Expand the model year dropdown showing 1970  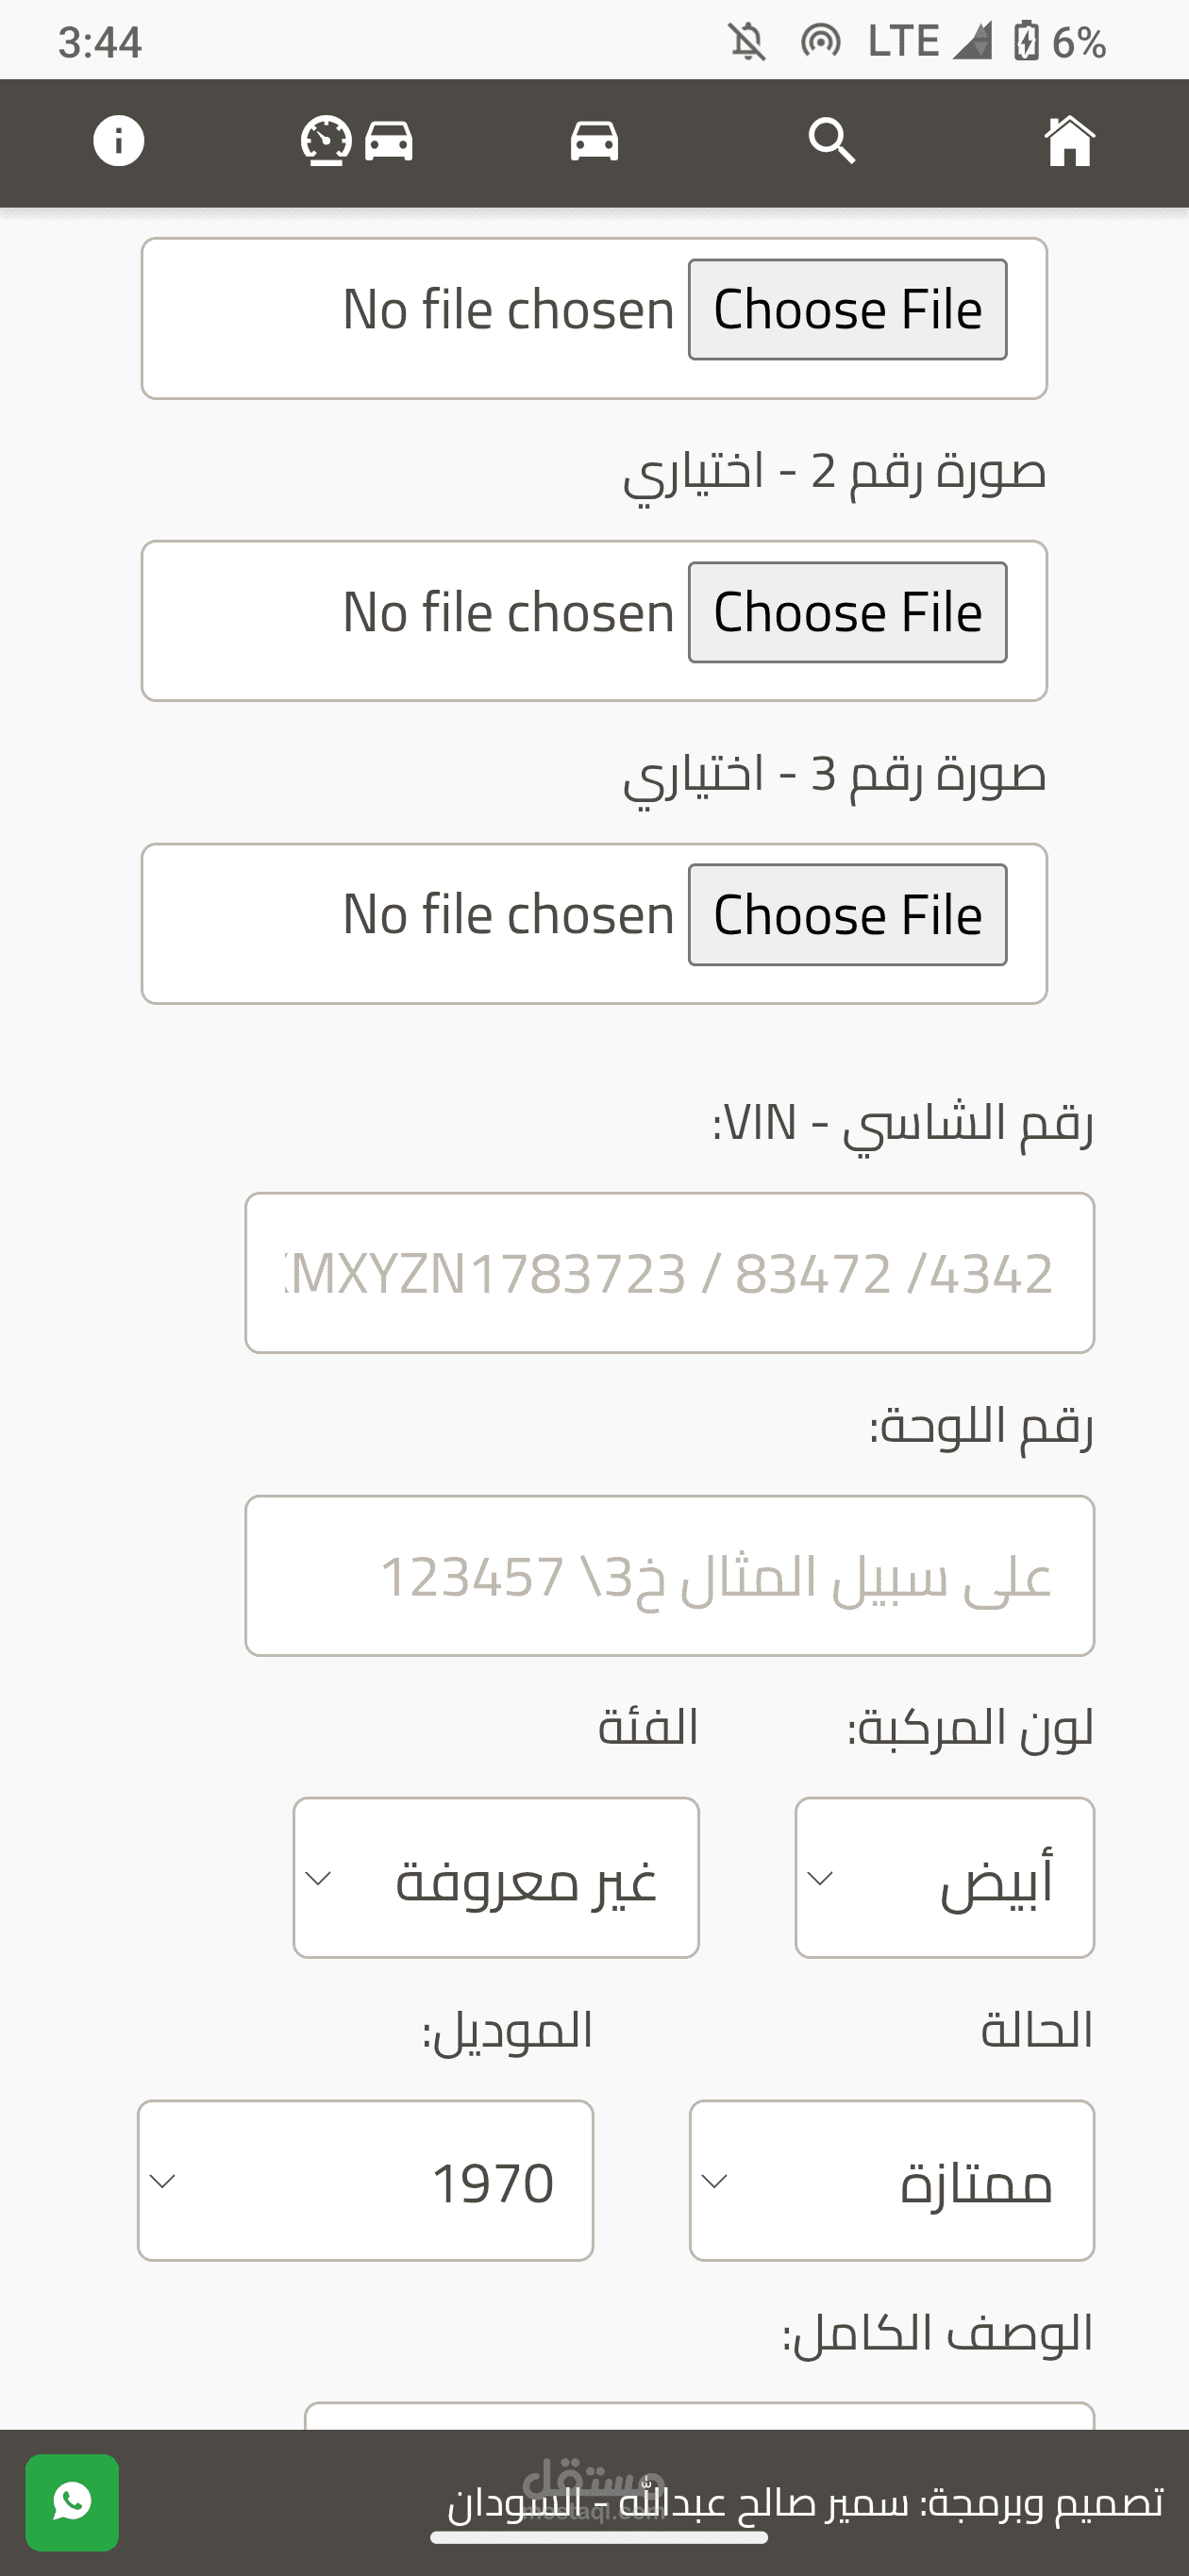point(366,2180)
